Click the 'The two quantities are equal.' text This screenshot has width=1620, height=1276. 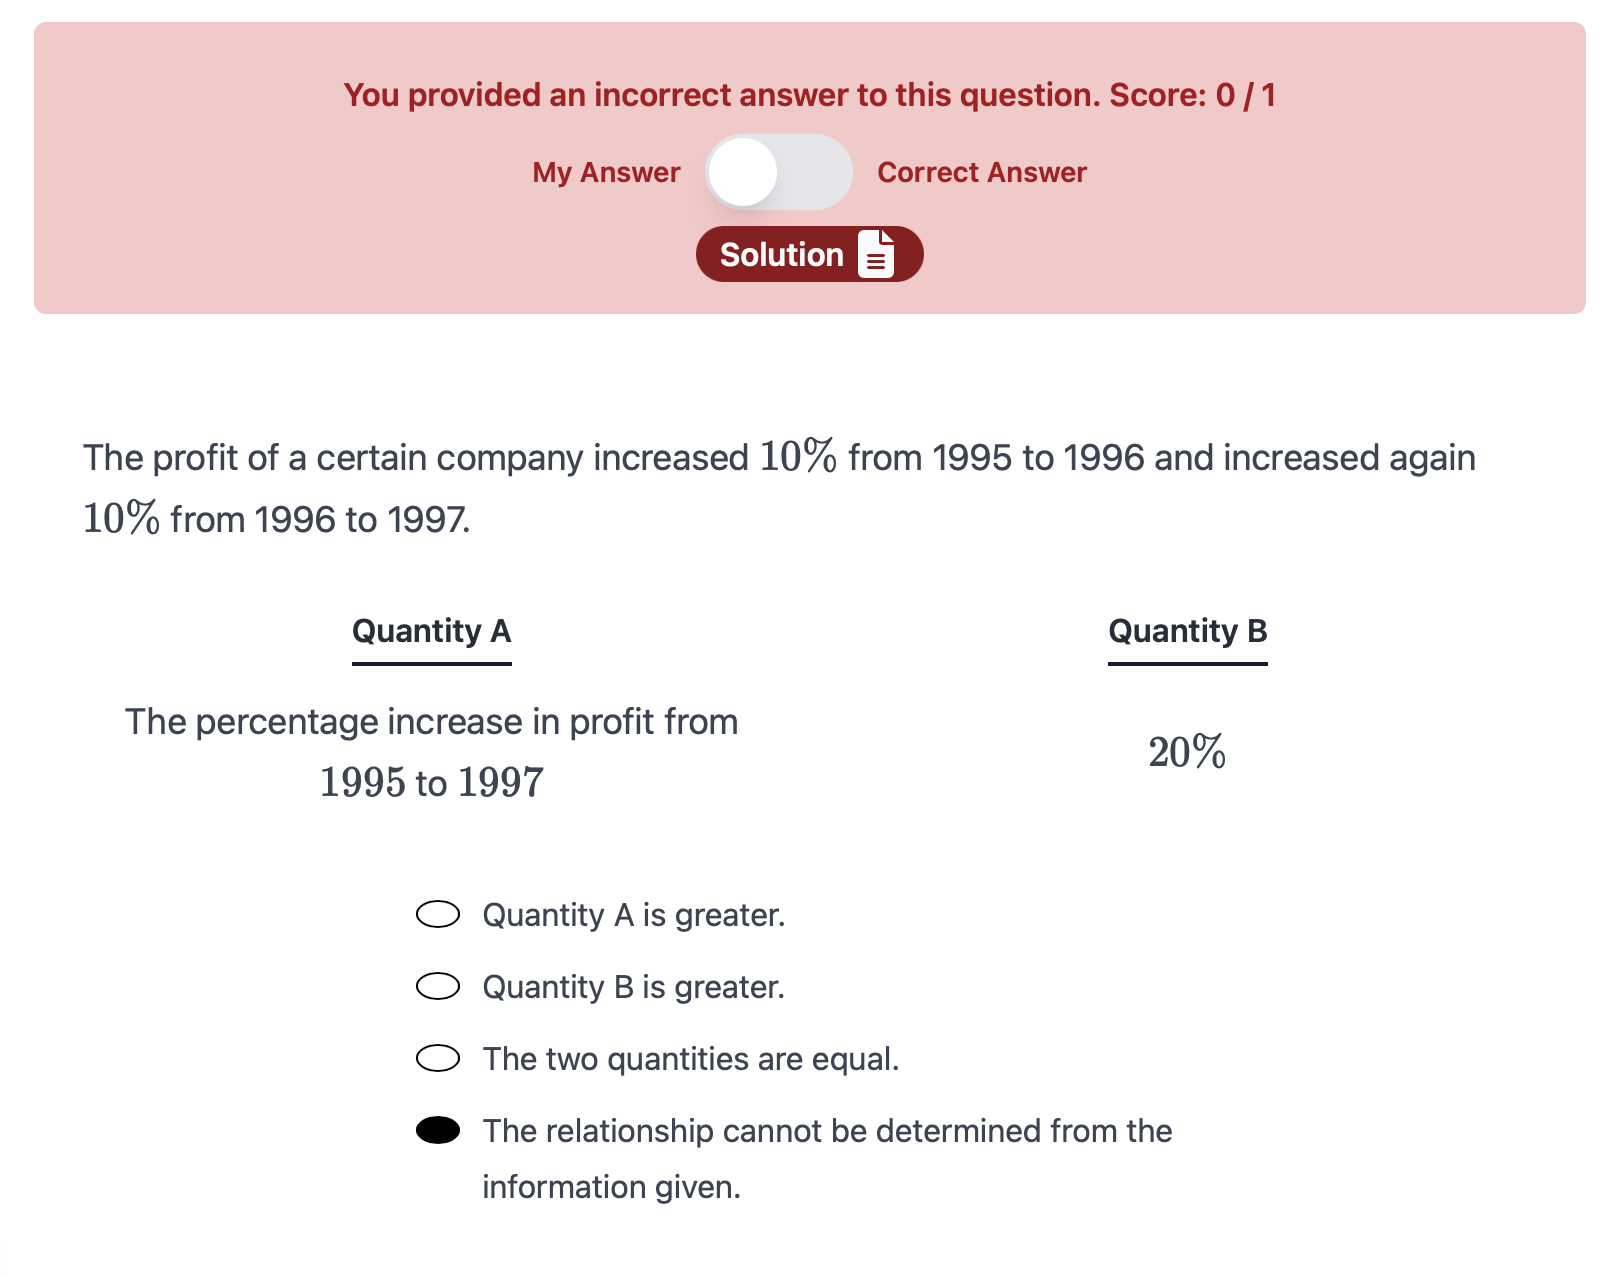[690, 1059]
